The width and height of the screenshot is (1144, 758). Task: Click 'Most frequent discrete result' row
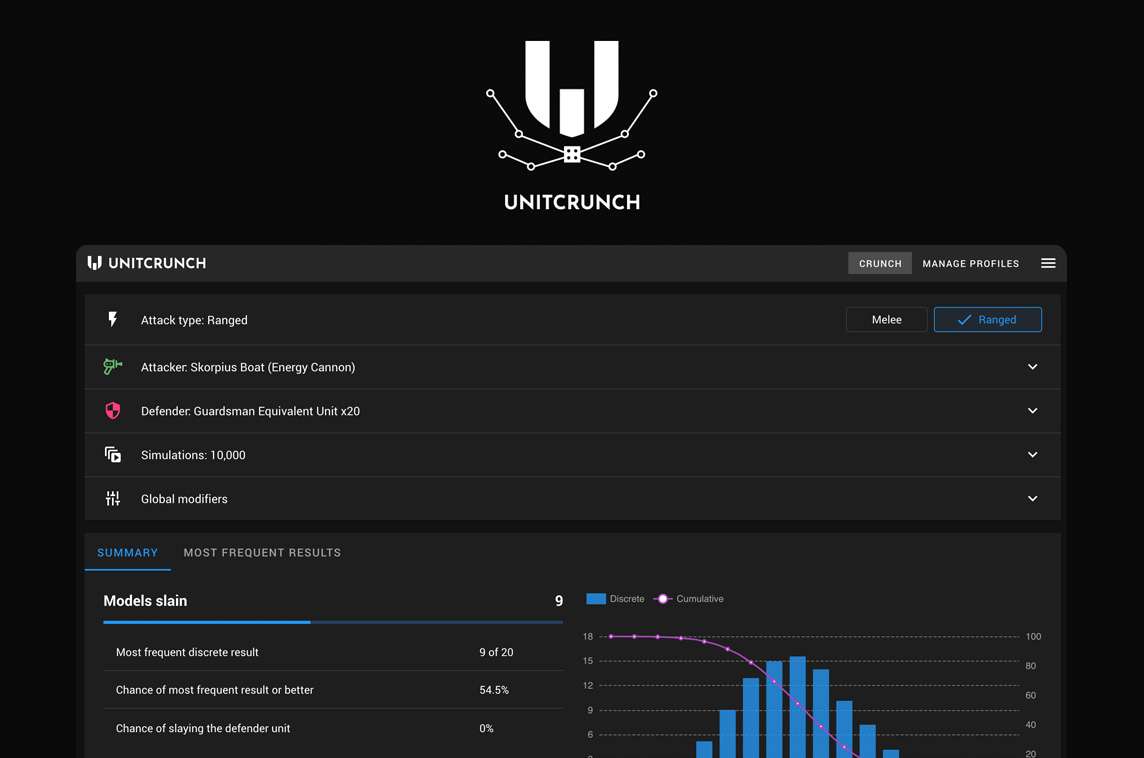click(333, 652)
